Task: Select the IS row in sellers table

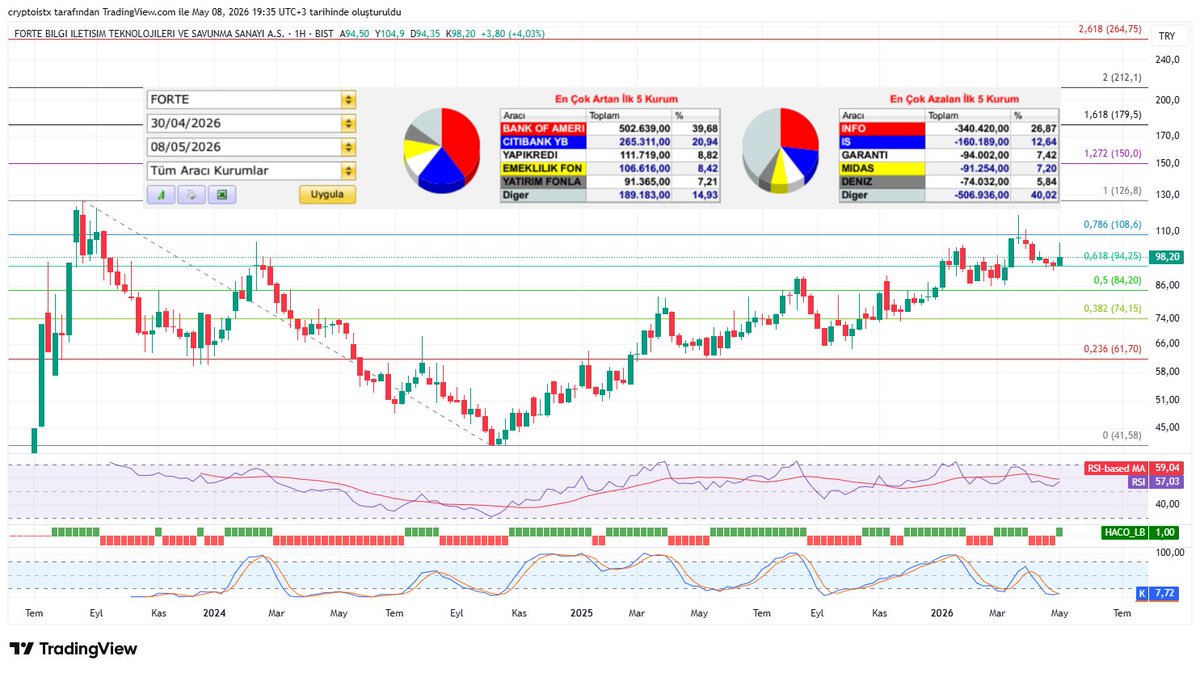Action: [949, 142]
